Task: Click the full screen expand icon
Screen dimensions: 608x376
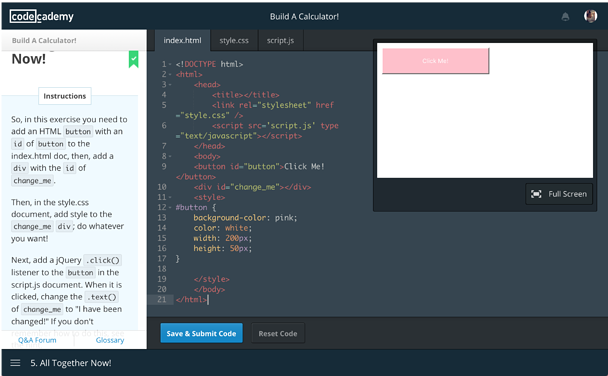Action: point(536,194)
